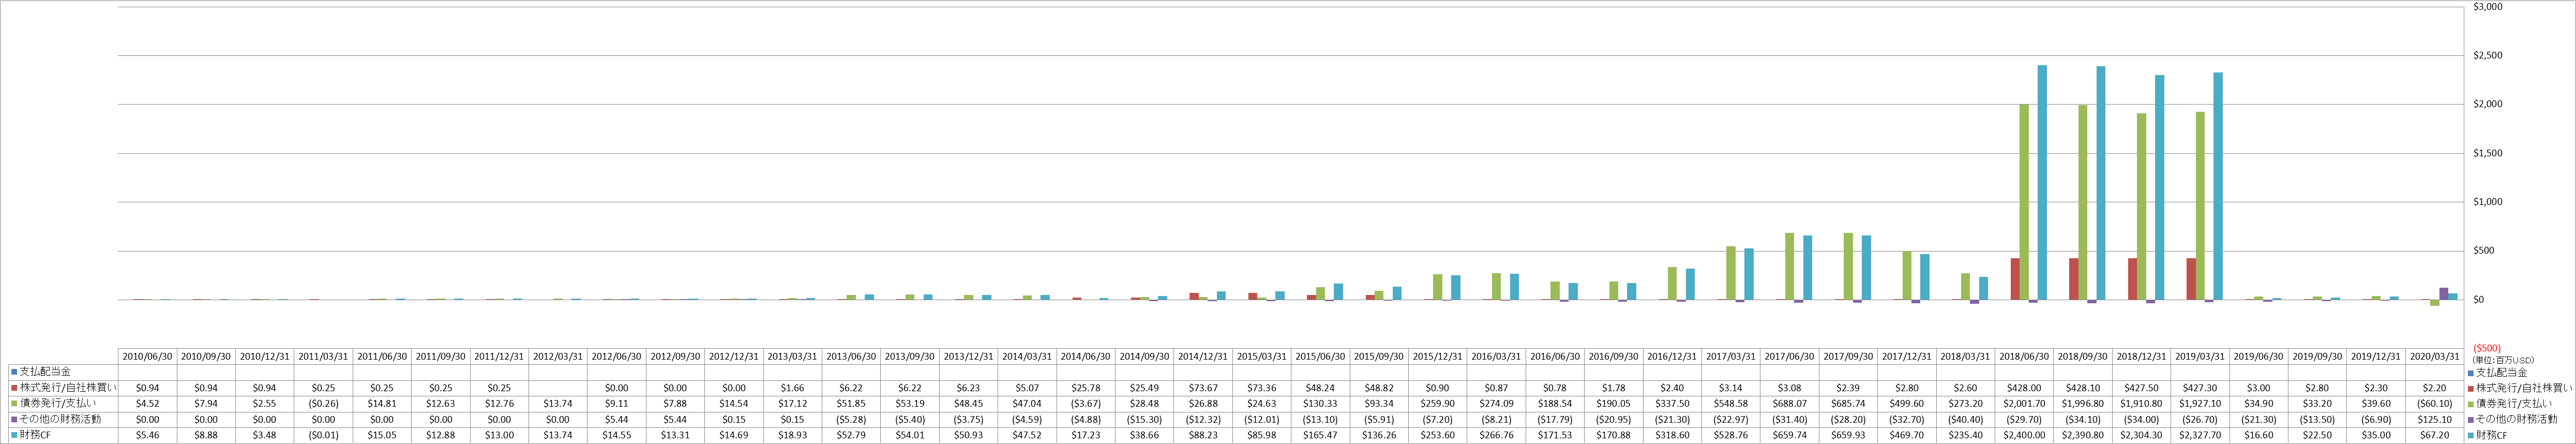The image size is (2576, 444).
Task: Click the green bond bar for 2017/06/30
Action: coord(1790,266)
